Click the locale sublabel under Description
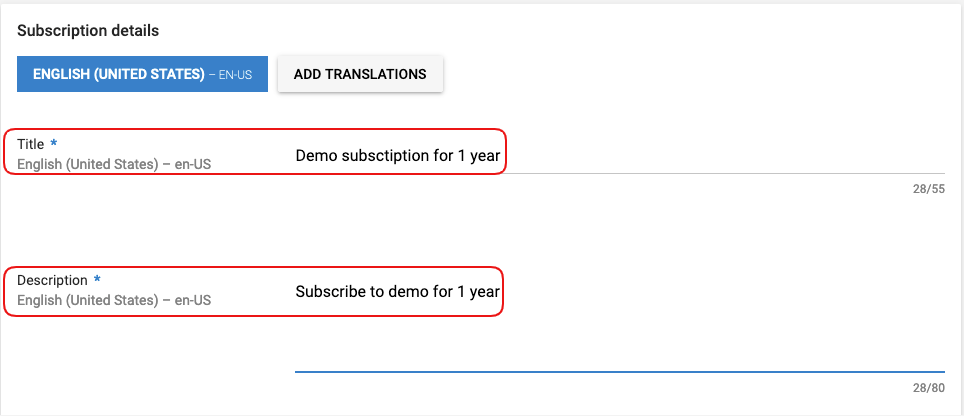Viewport: 964px width, 417px height. tap(114, 300)
